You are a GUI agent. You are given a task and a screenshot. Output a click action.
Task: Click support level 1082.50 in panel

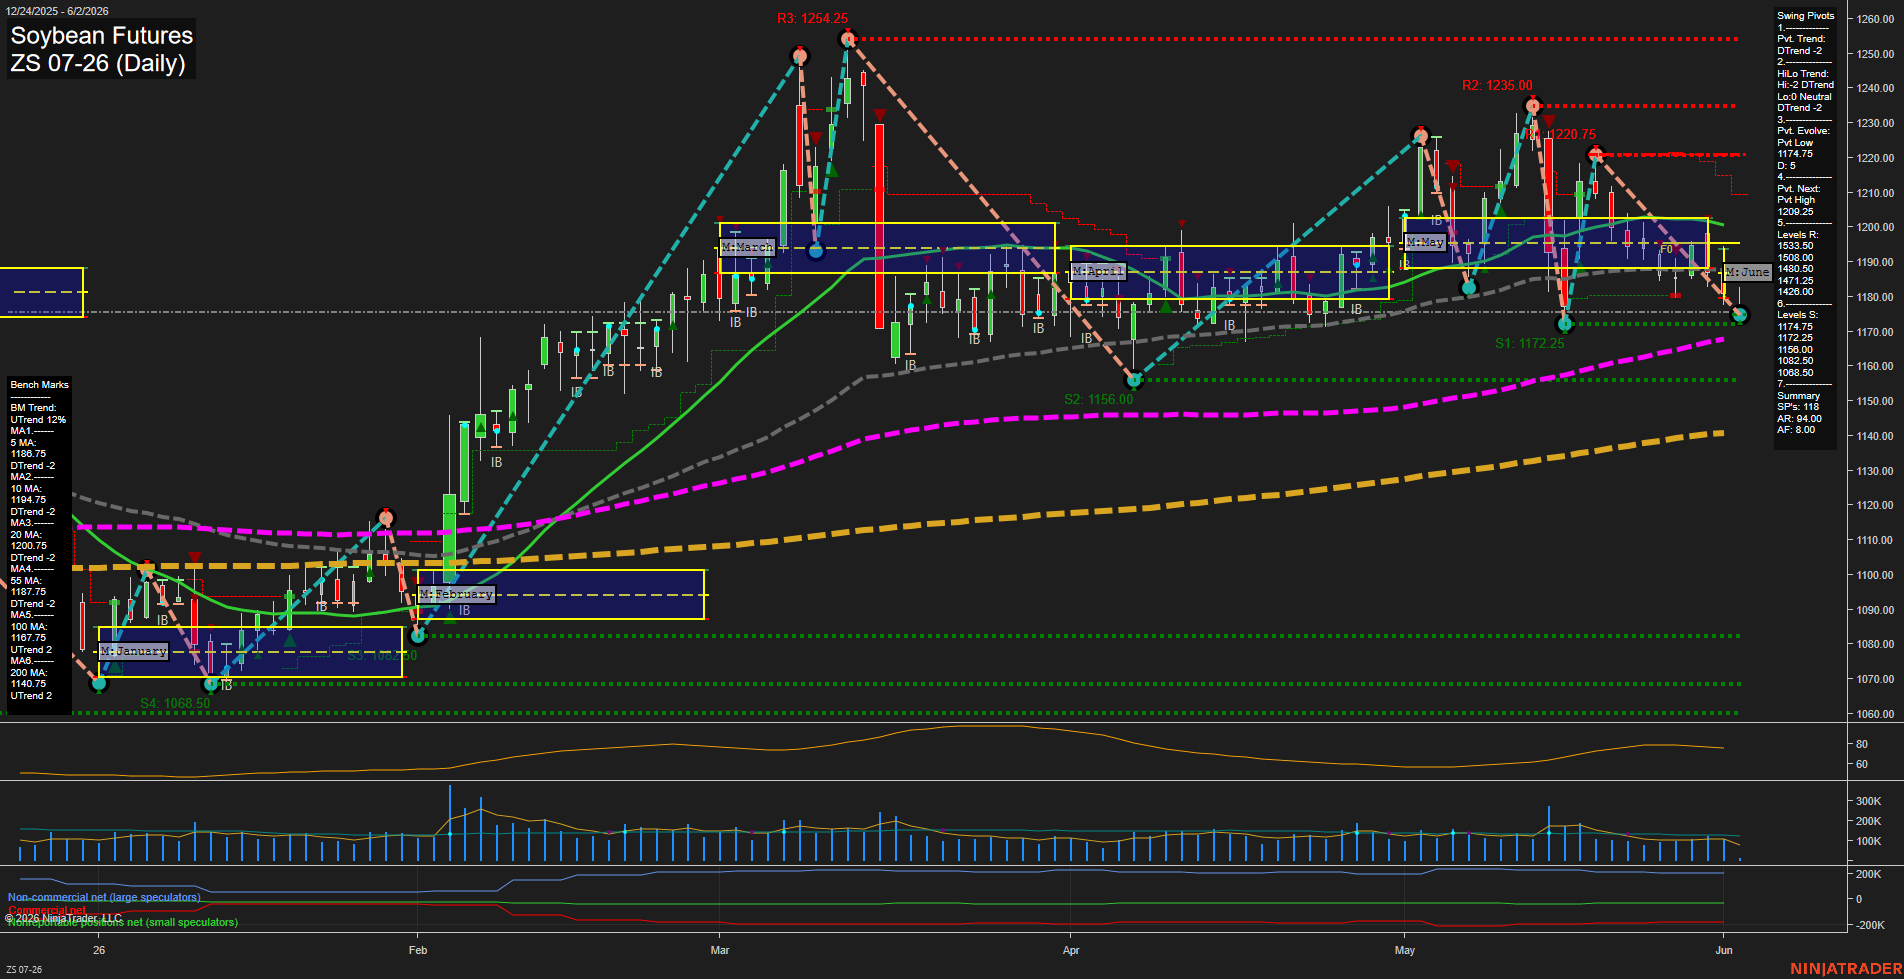[1795, 361]
